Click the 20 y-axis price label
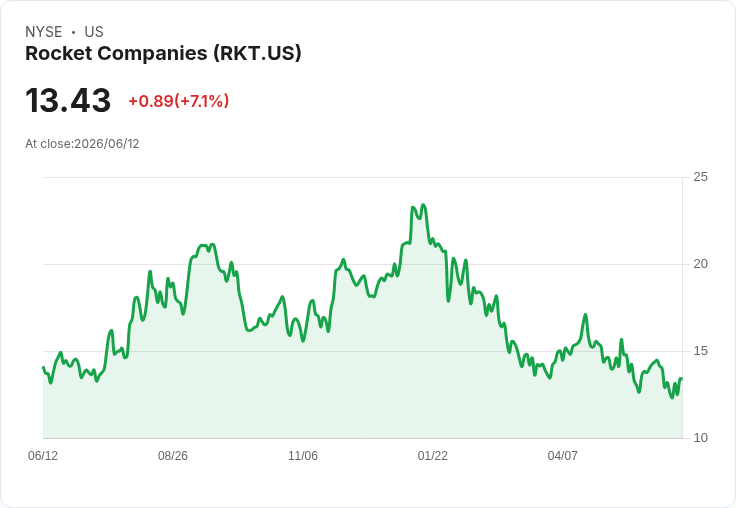 pyautogui.click(x=700, y=264)
